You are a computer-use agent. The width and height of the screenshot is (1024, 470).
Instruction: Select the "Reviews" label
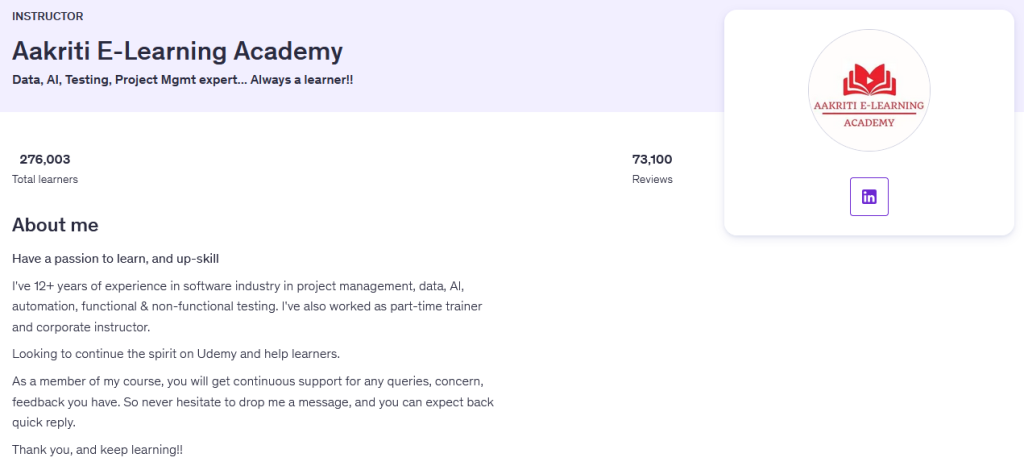coord(652,179)
